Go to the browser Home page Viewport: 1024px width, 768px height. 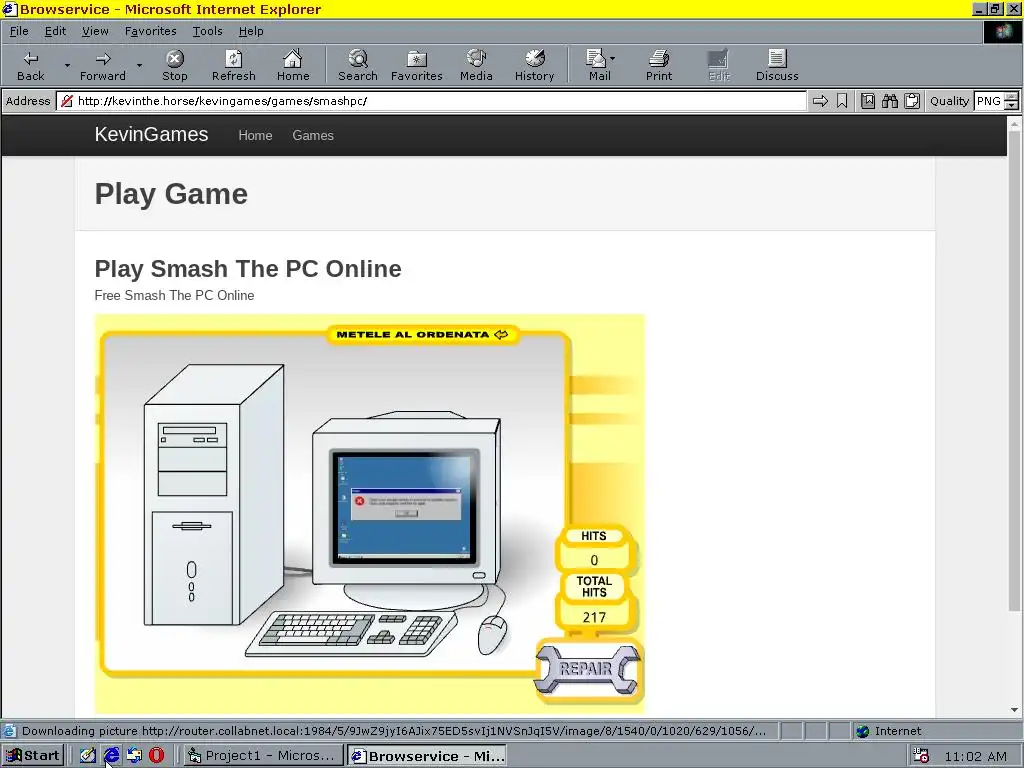point(293,65)
